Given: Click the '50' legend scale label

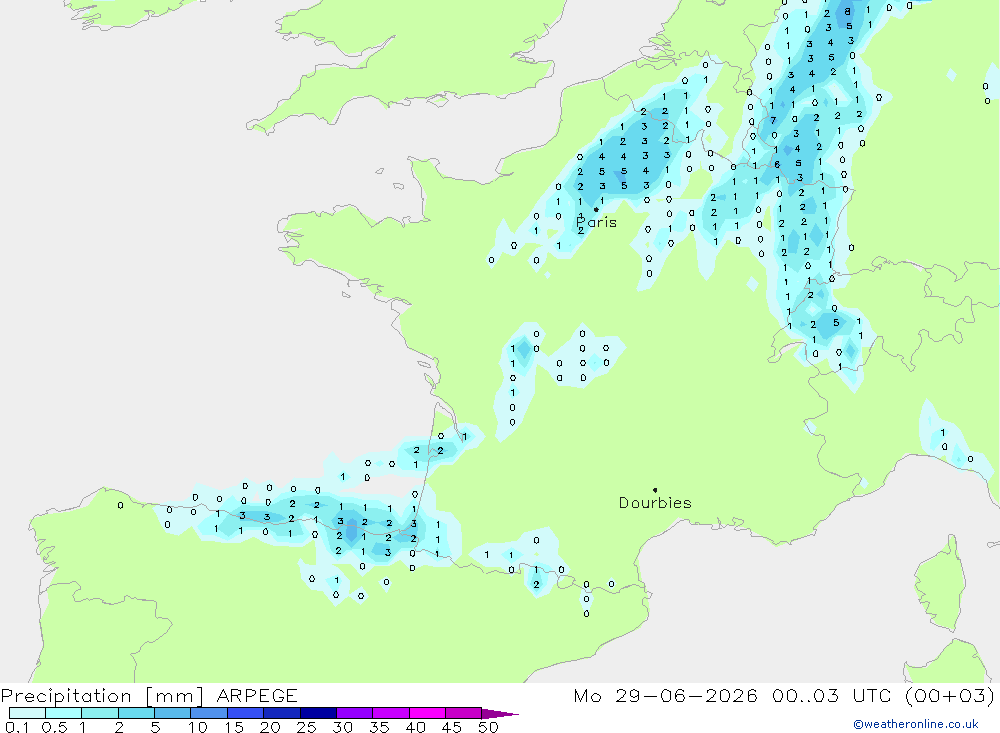Looking at the screenshot, I should [488, 727].
